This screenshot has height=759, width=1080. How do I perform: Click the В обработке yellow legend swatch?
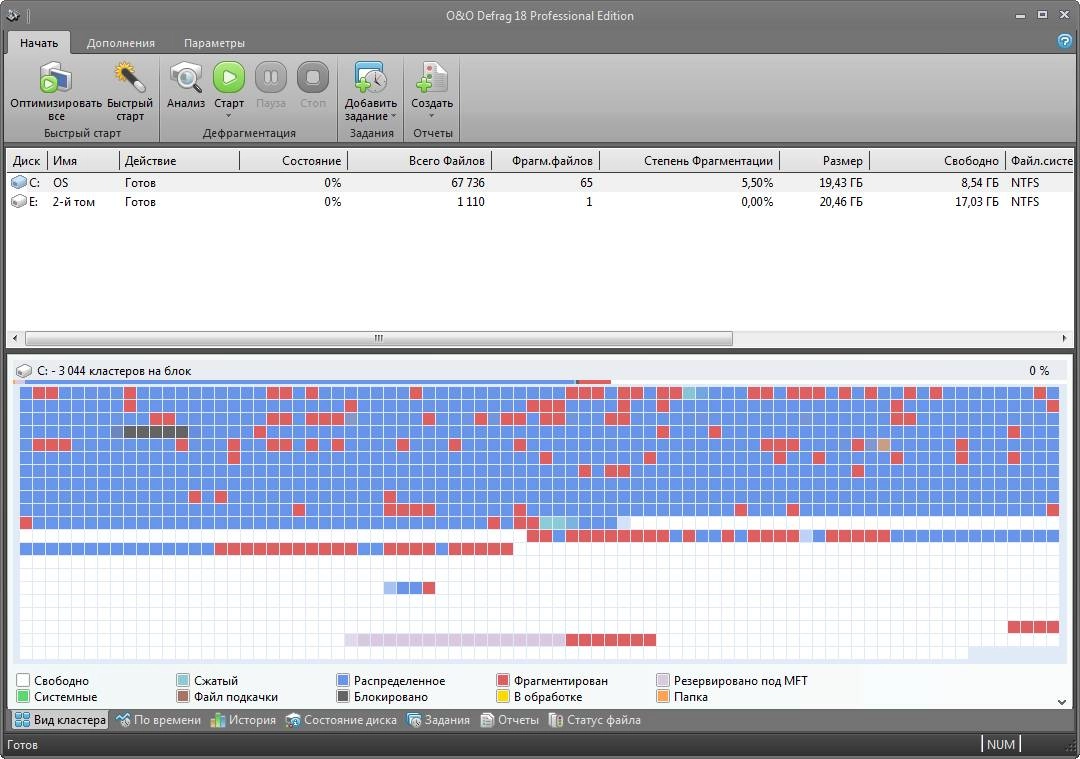click(503, 696)
